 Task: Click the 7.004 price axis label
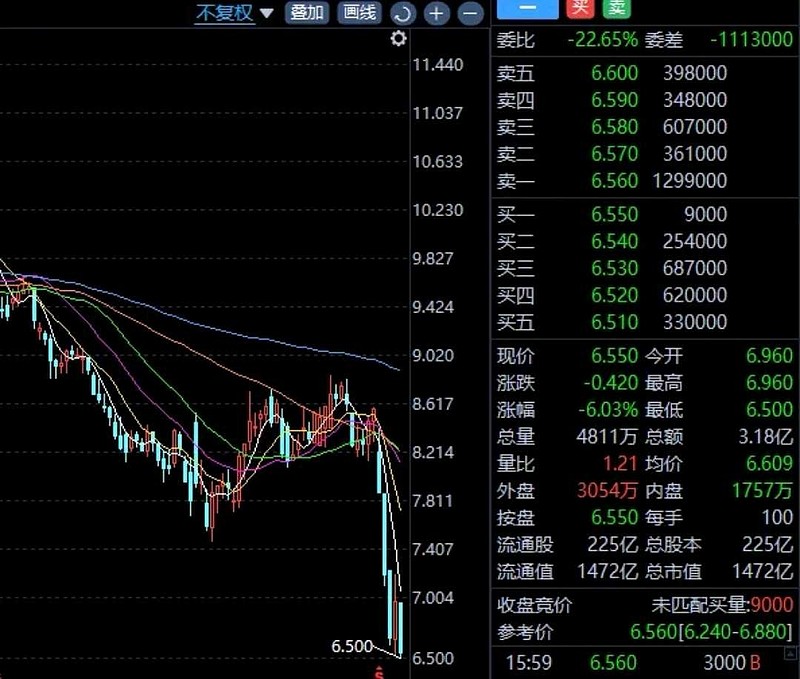point(433,598)
